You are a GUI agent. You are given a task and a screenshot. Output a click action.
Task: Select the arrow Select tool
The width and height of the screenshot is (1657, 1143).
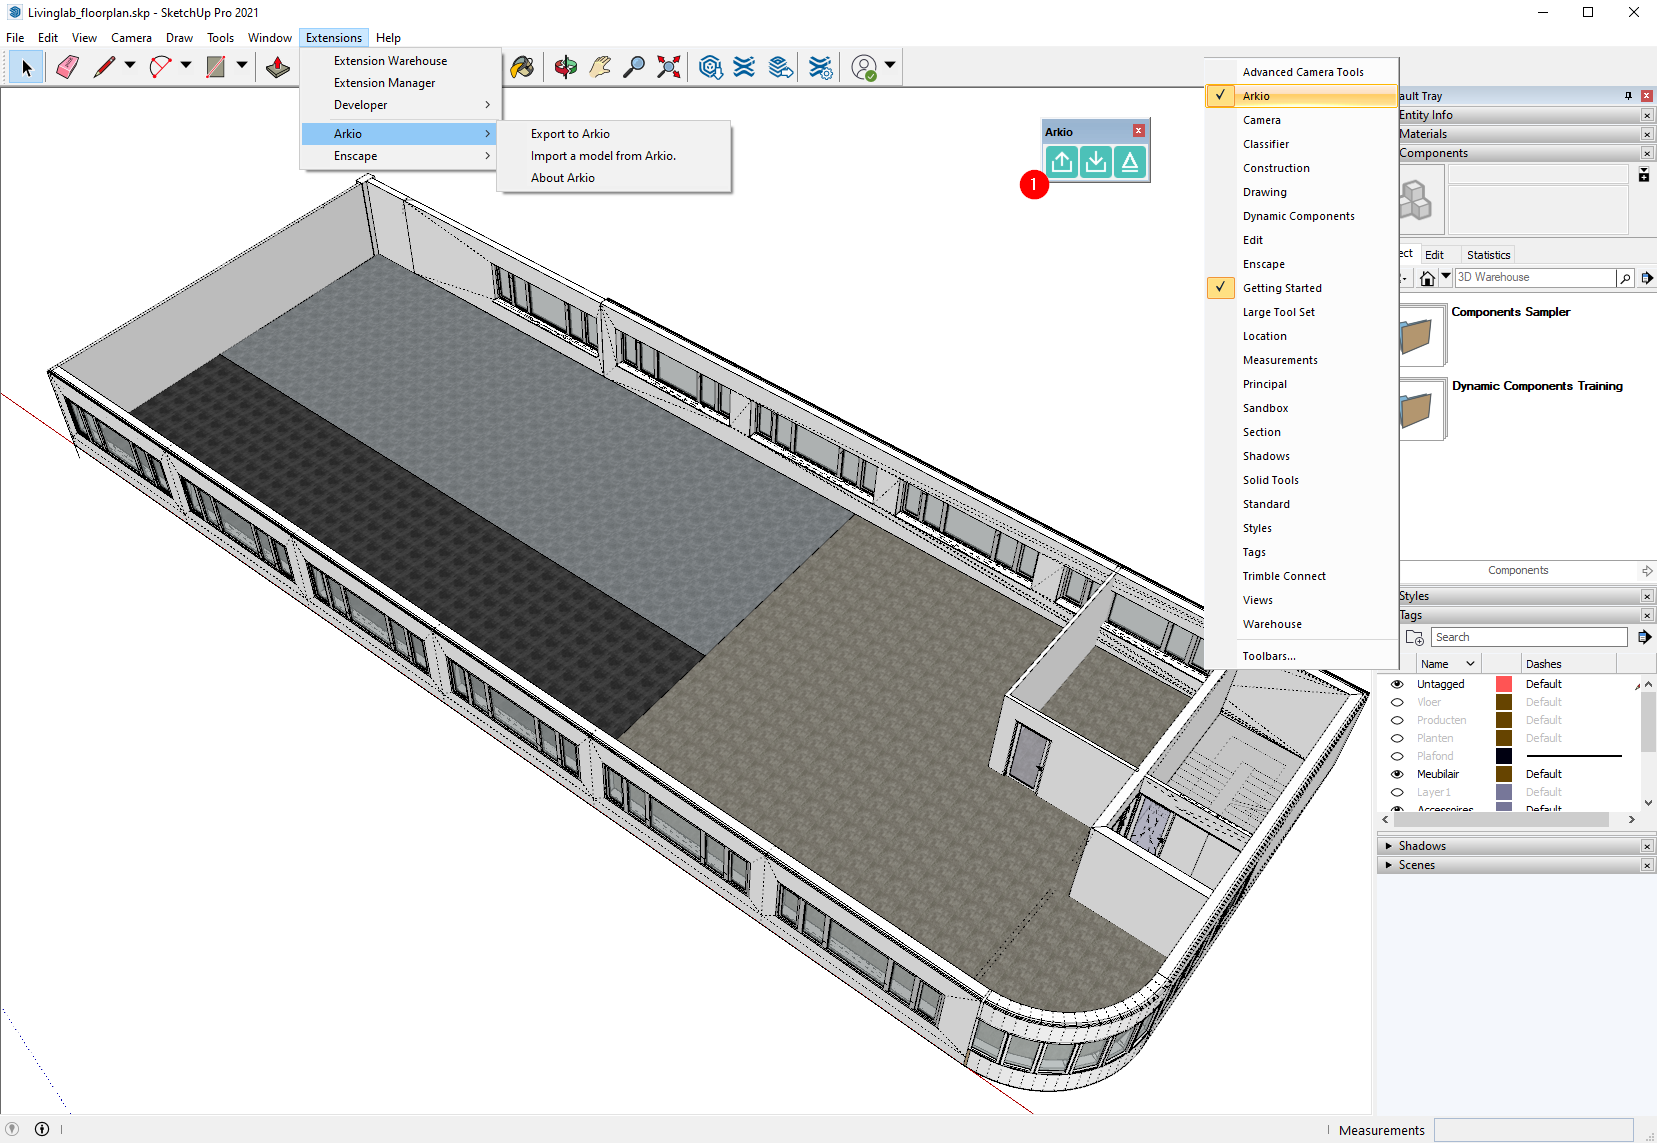click(27, 67)
